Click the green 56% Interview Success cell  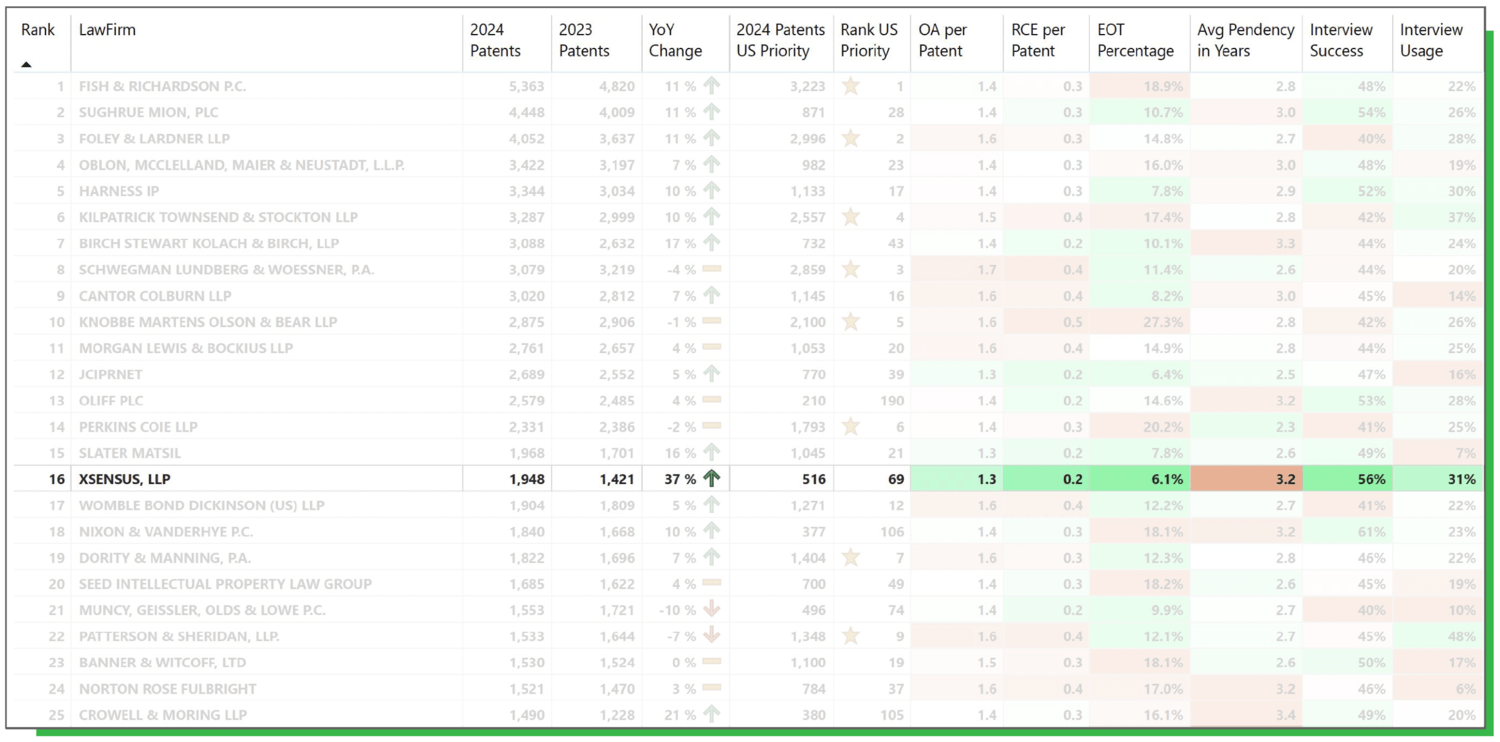1347,479
